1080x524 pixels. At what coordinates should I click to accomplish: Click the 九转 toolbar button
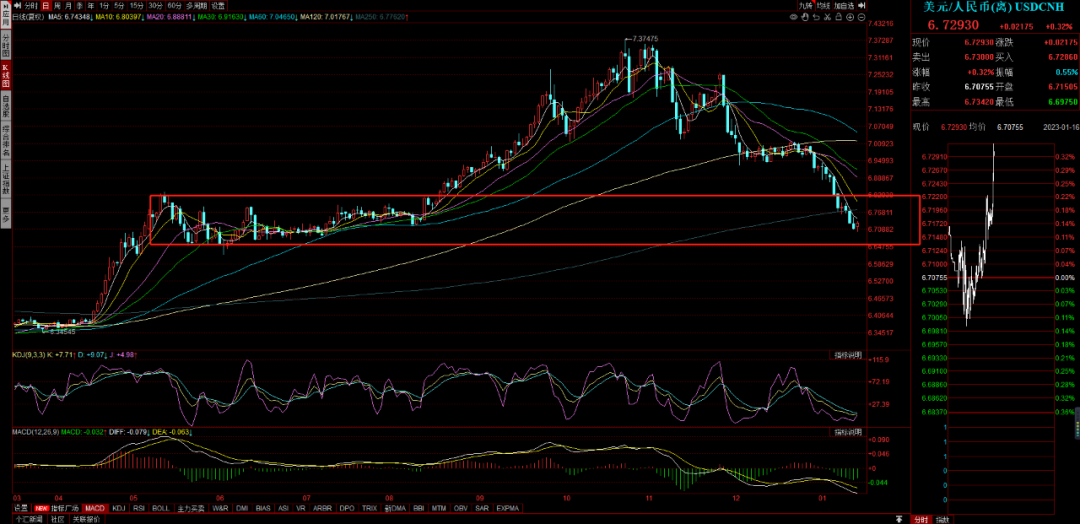pos(807,6)
